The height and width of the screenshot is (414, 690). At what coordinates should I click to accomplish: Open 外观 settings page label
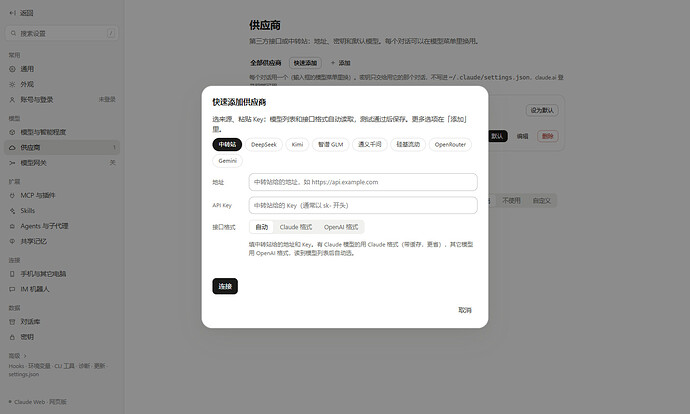click(x=27, y=84)
